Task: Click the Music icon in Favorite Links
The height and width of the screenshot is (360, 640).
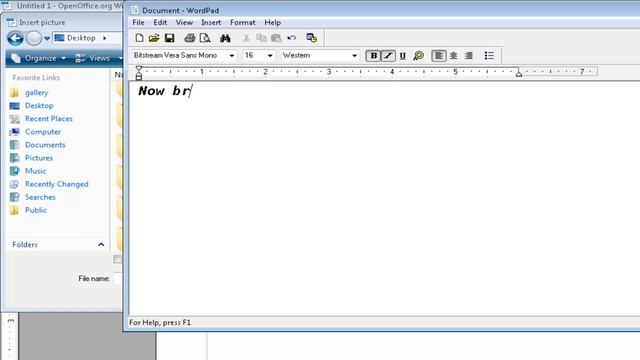Action: (14, 171)
